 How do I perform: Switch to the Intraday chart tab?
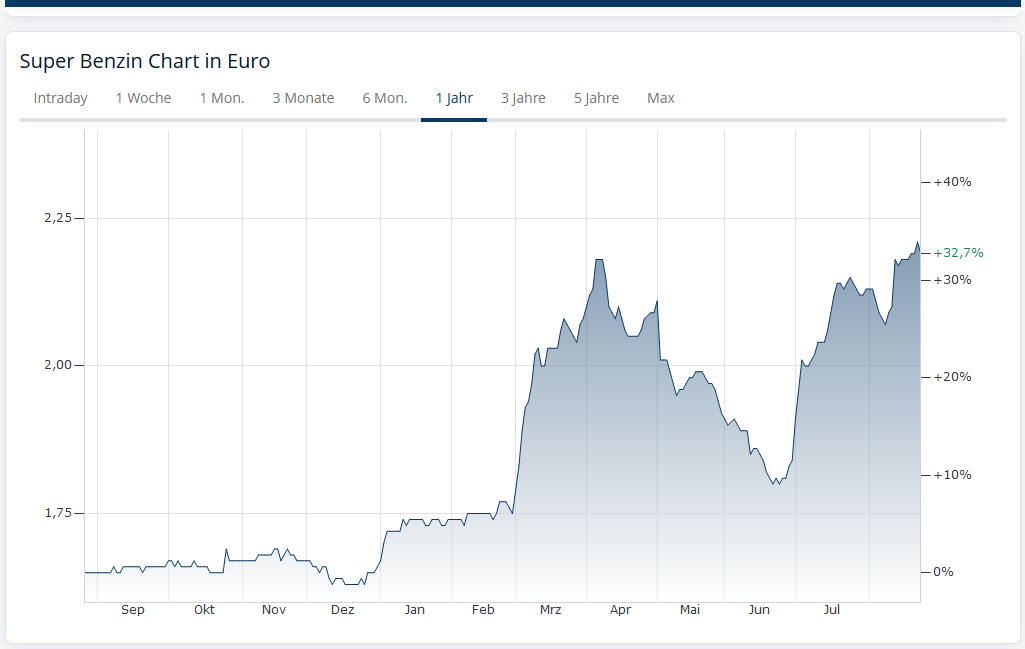pos(60,98)
